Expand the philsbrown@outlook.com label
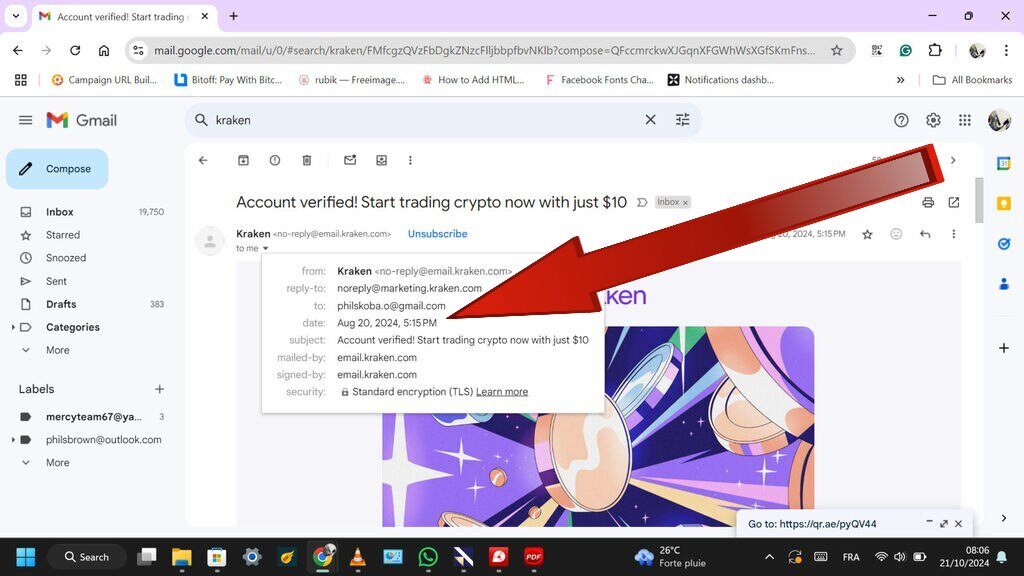 click(13, 440)
